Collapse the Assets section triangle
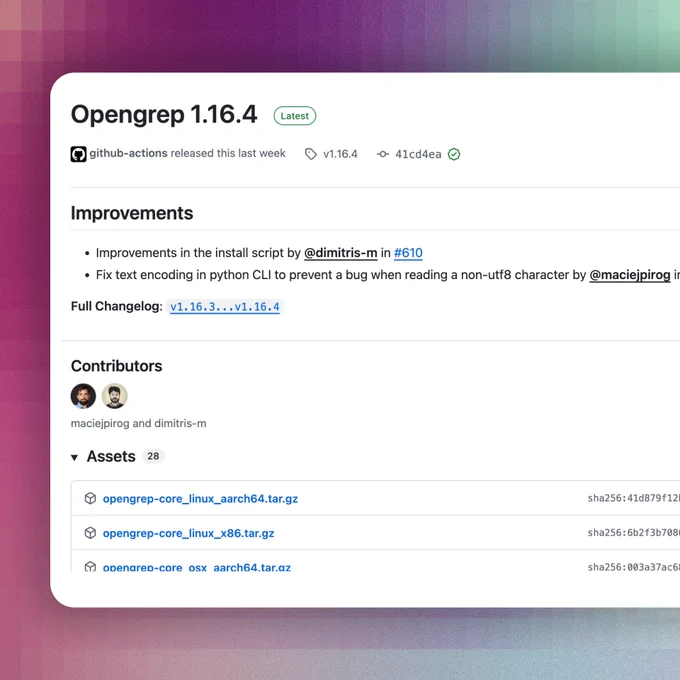This screenshot has width=680, height=680. coord(74,457)
